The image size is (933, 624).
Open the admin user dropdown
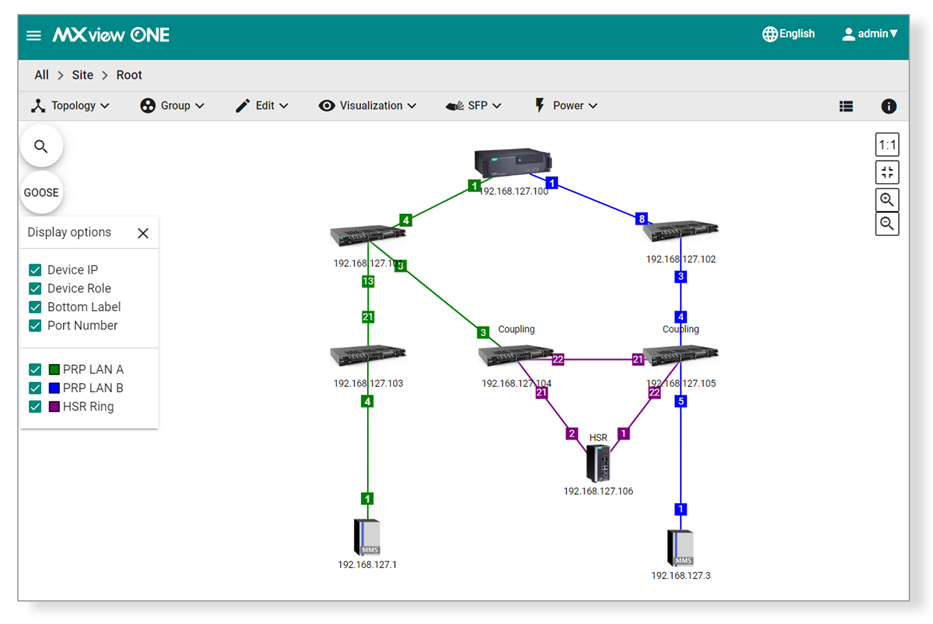pos(869,34)
